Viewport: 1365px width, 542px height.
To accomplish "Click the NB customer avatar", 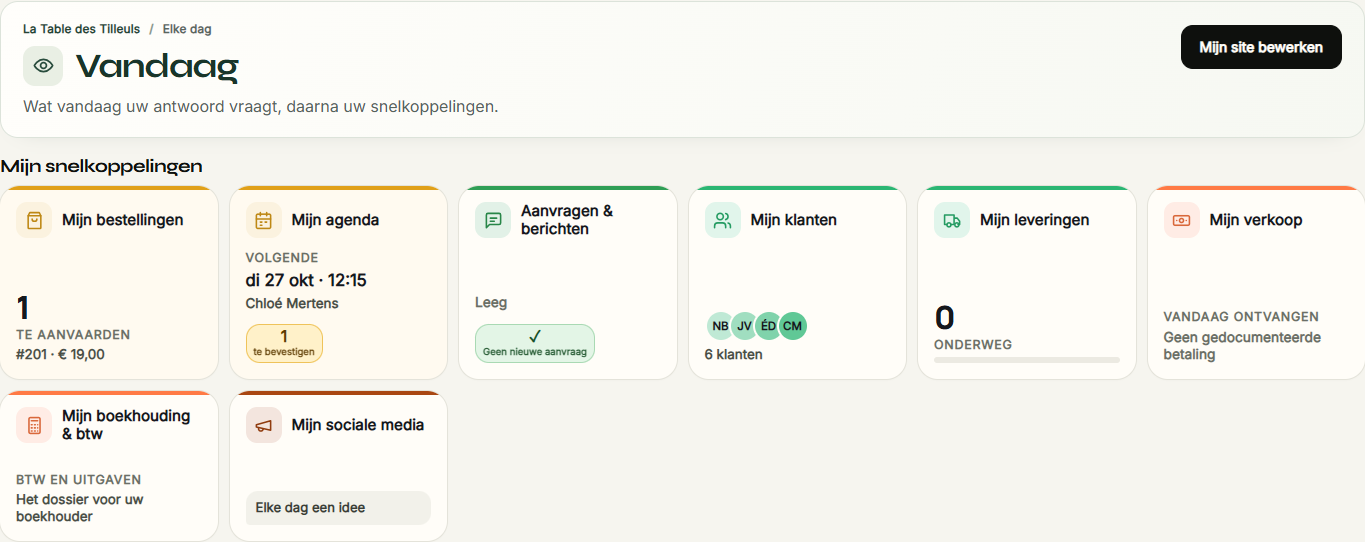I will coord(721,326).
